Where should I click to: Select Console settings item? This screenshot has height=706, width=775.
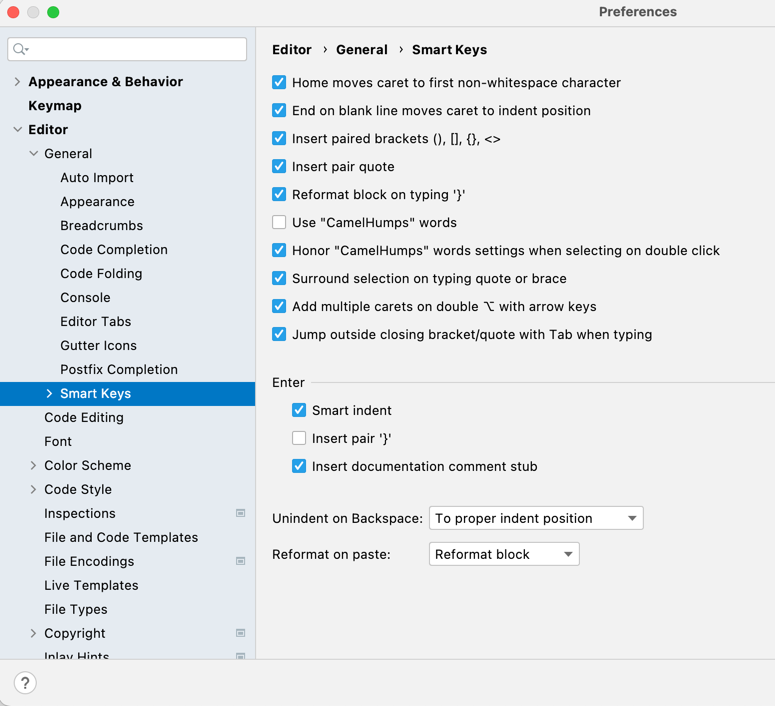click(x=86, y=298)
